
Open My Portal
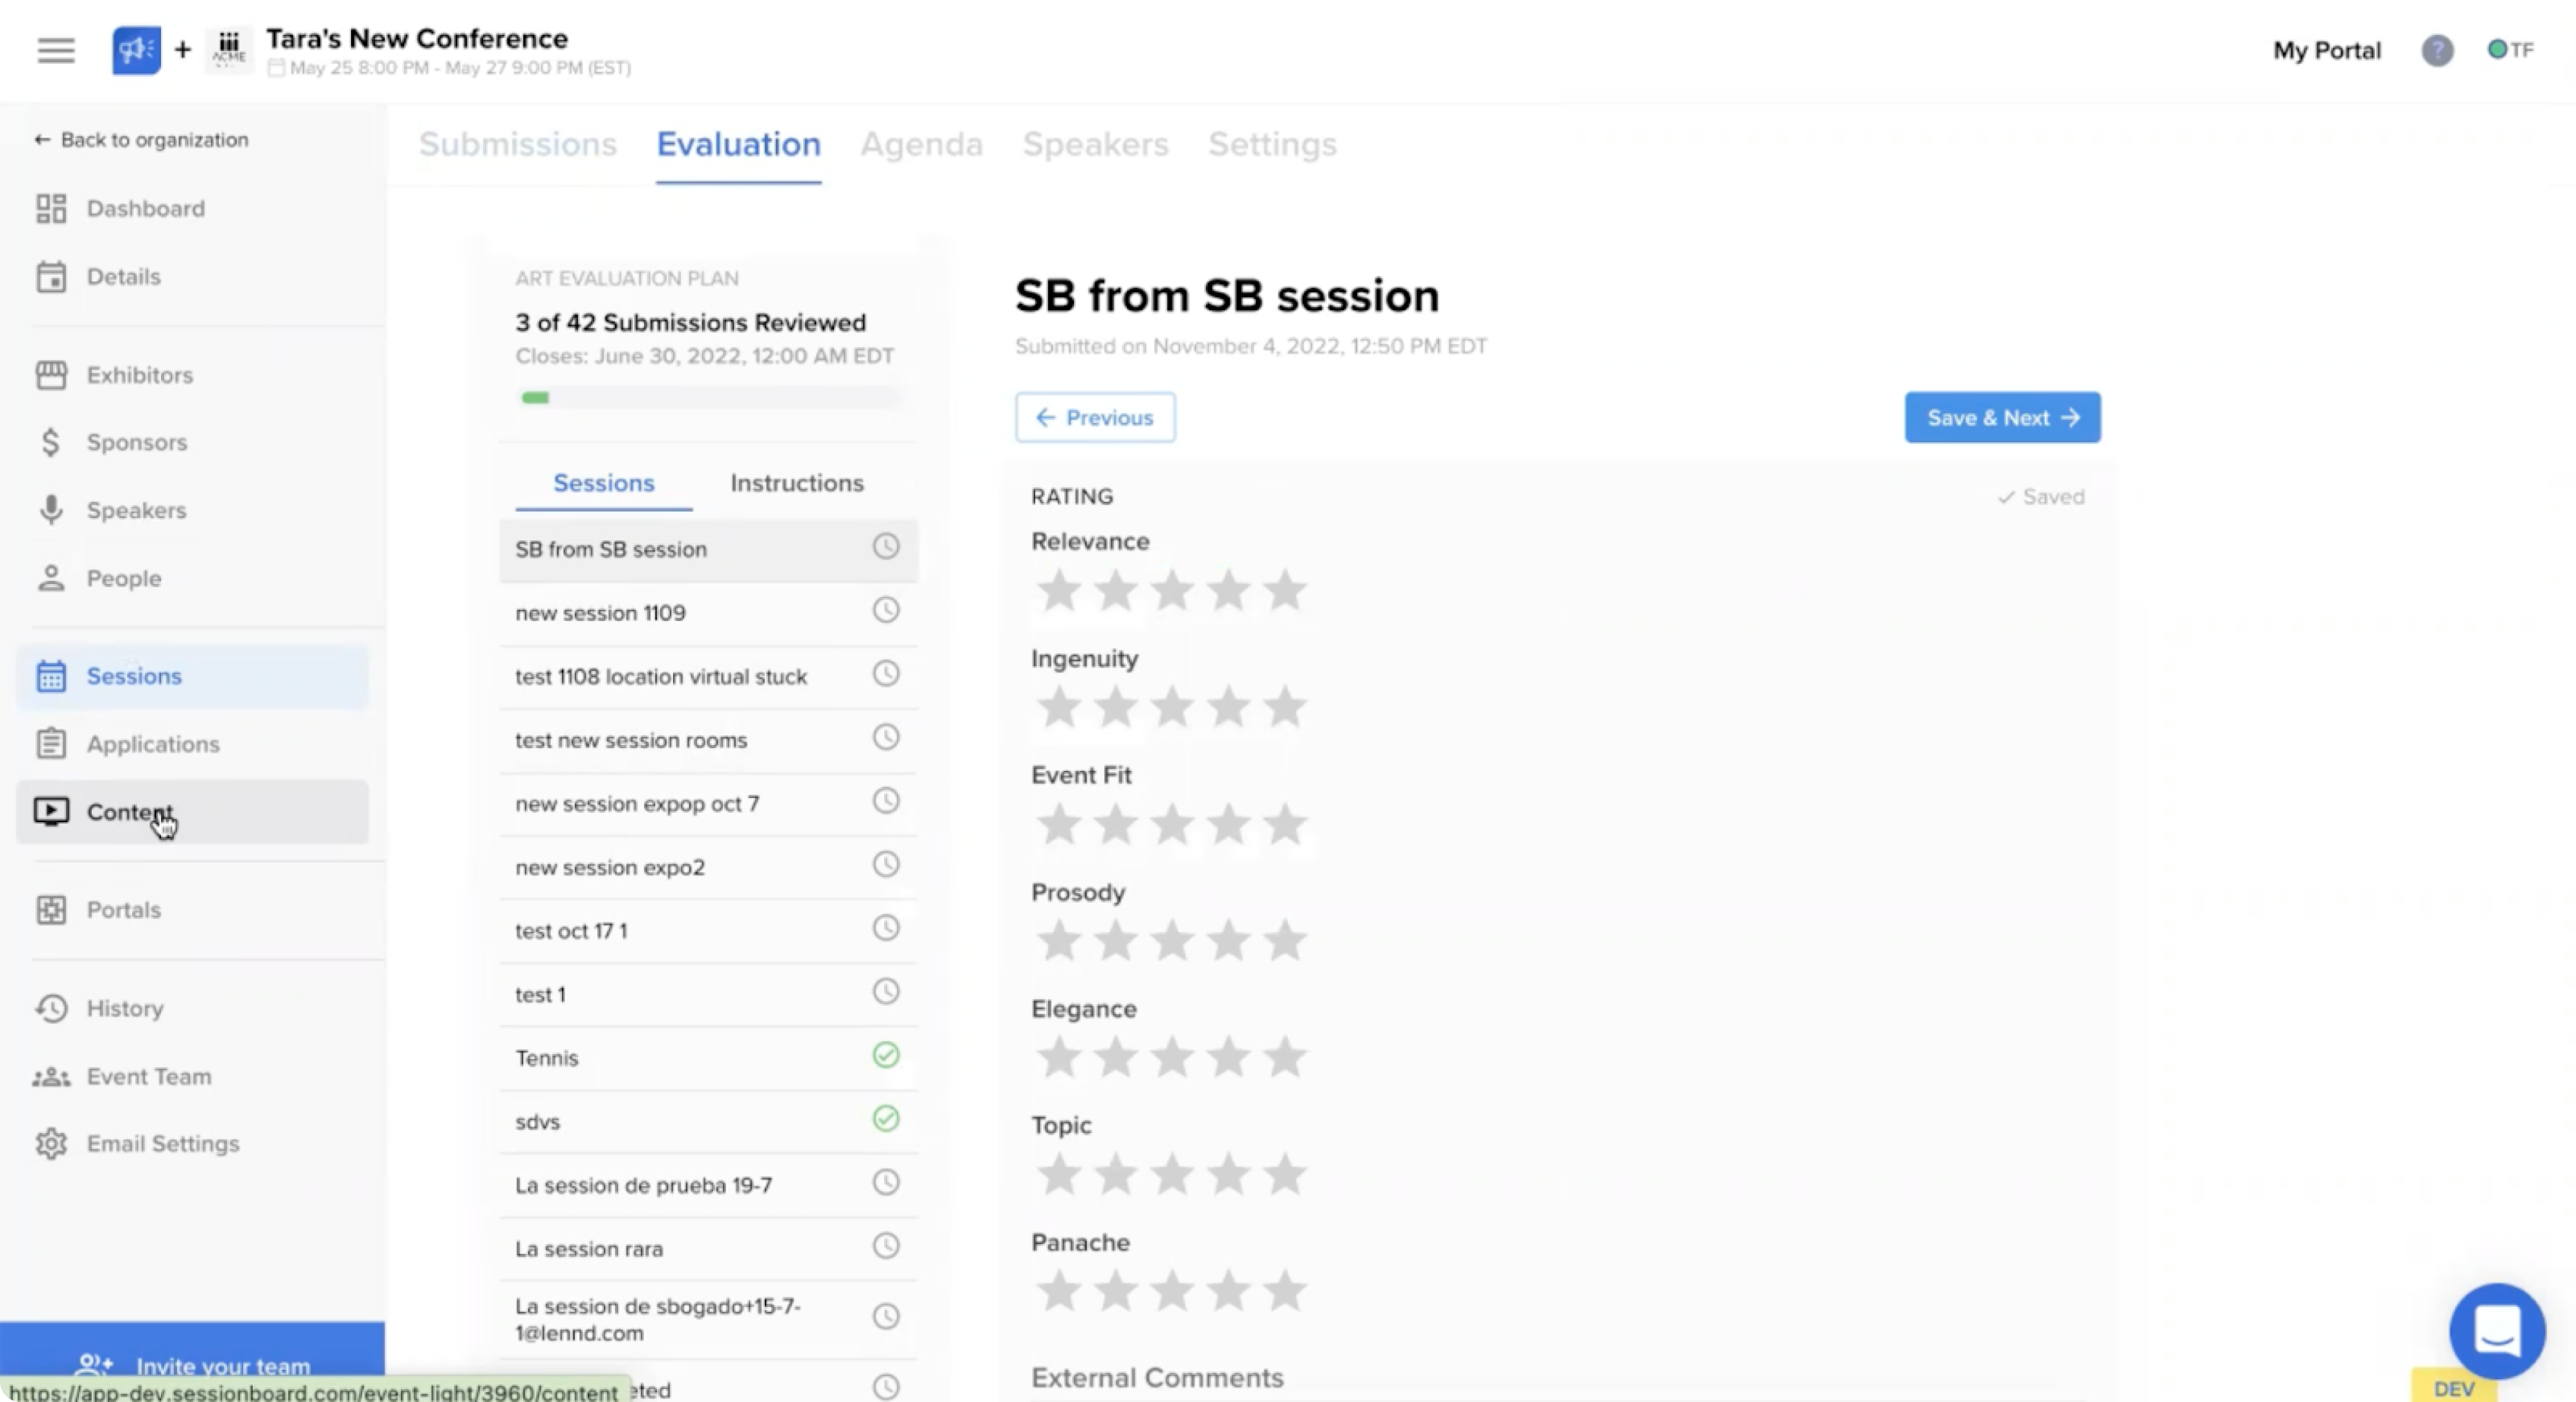(x=2326, y=50)
